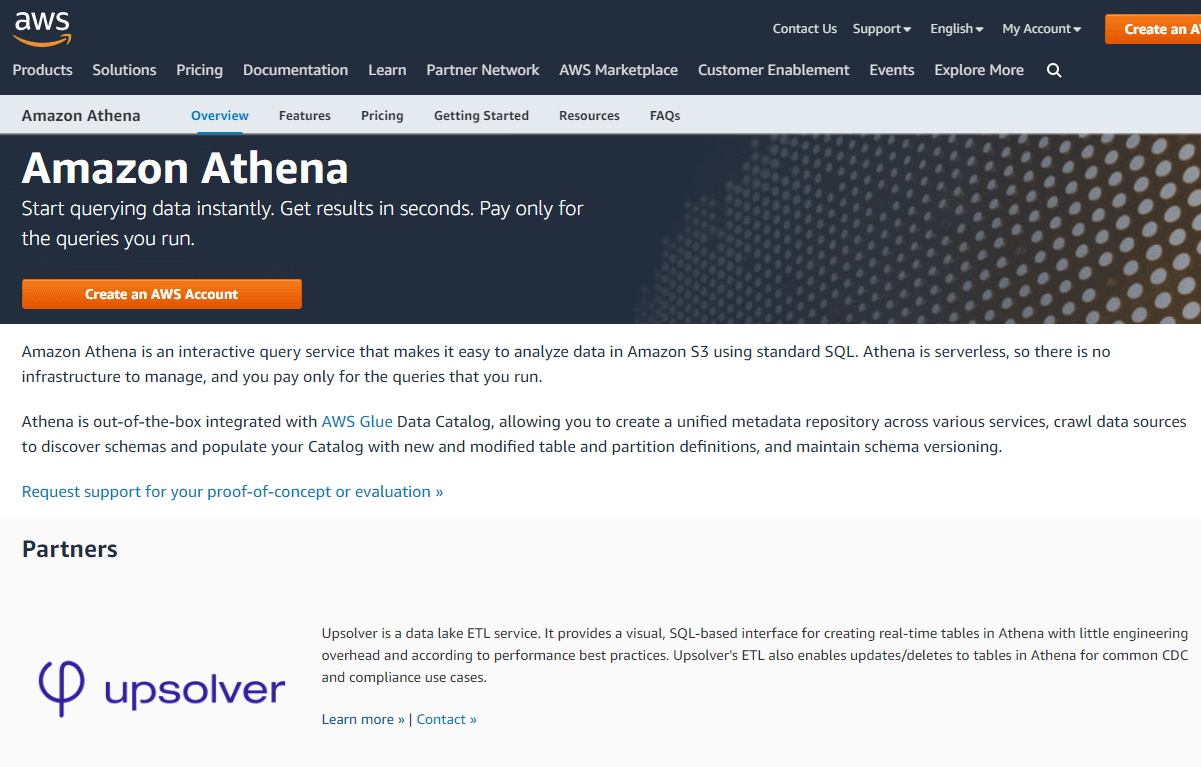Viewport: 1201px width, 767px height.
Task: Open the Partner Network menu
Action: click(x=483, y=70)
